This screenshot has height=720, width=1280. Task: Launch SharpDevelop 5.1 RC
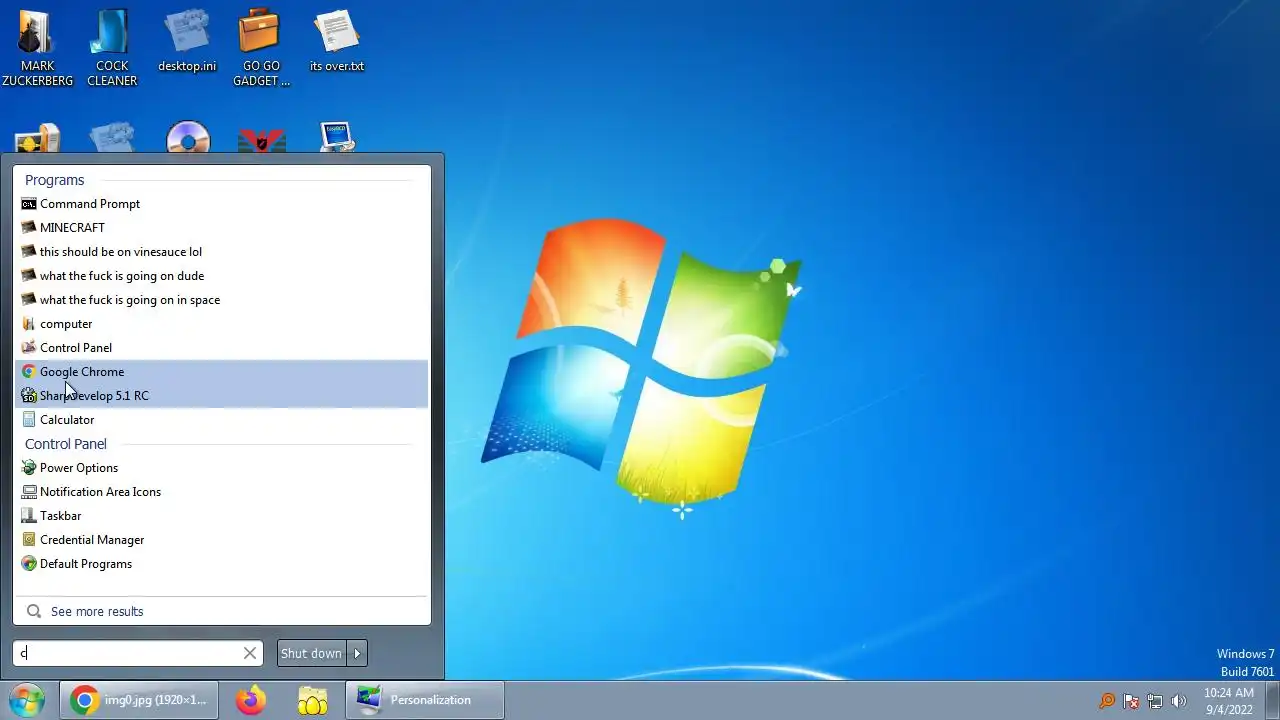pos(222,396)
